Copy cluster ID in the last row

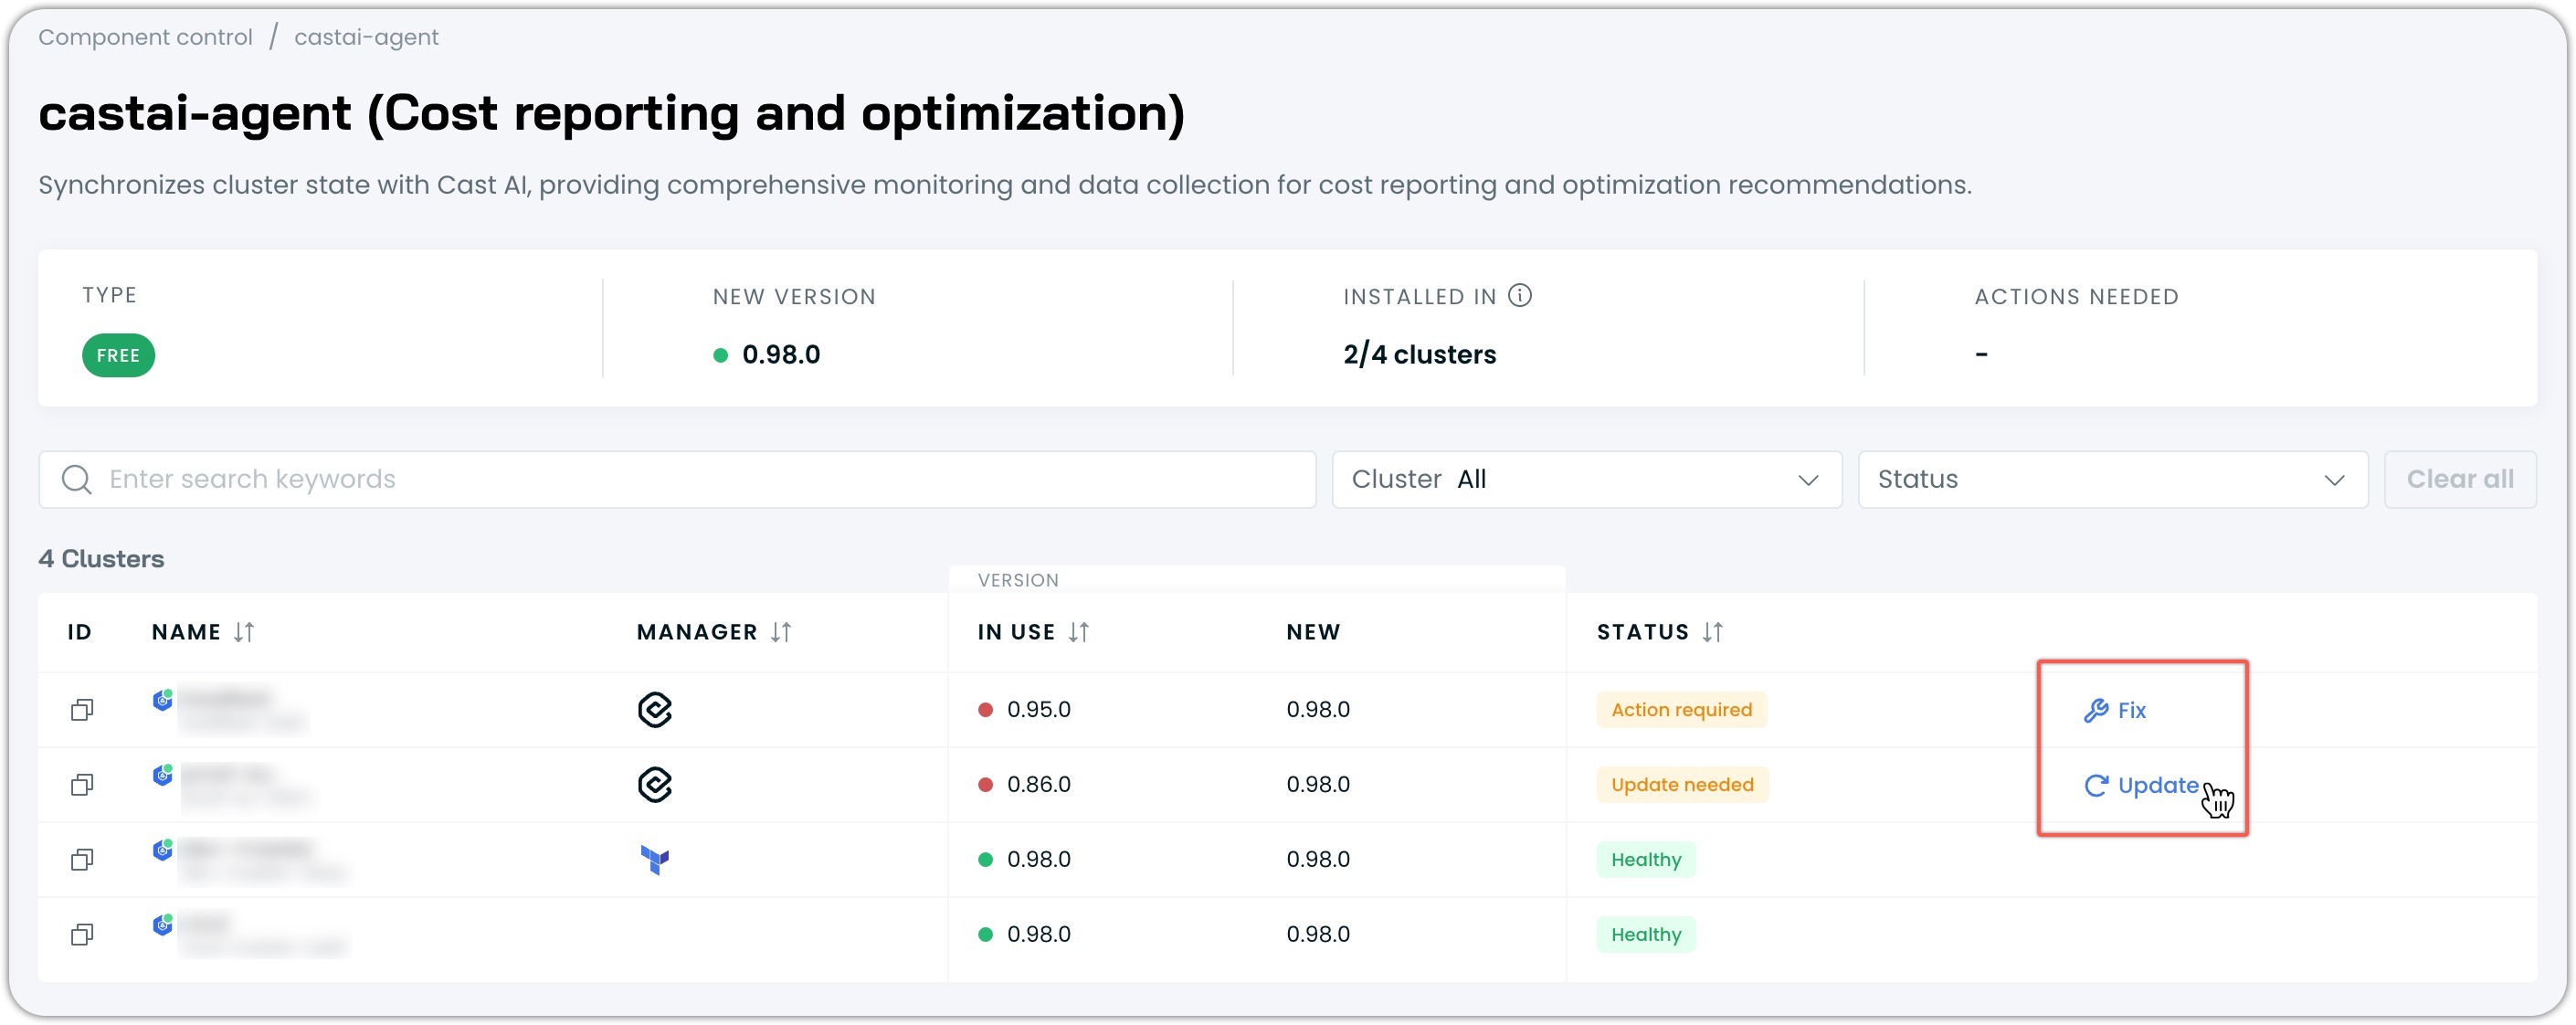(x=82, y=935)
